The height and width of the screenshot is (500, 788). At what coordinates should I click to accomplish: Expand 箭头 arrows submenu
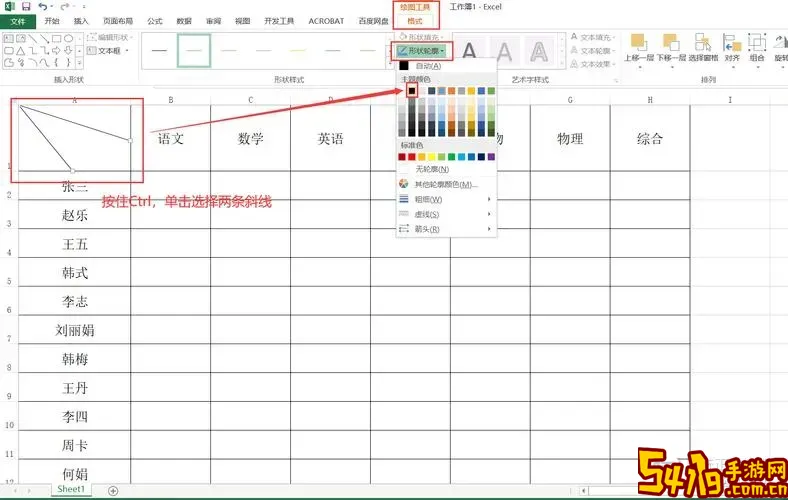pyautogui.click(x=447, y=229)
